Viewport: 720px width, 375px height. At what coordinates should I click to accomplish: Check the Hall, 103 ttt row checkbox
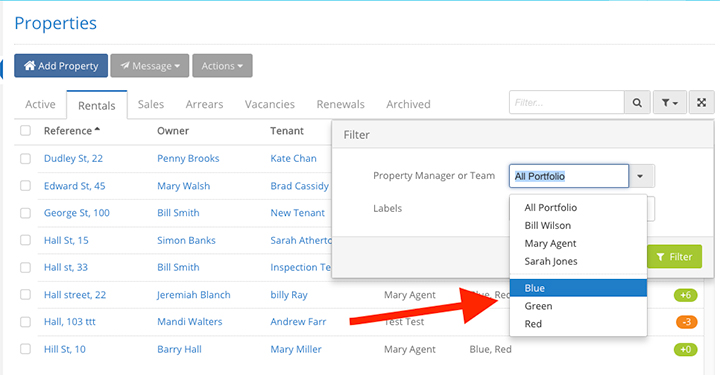pyautogui.click(x=25, y=322)
